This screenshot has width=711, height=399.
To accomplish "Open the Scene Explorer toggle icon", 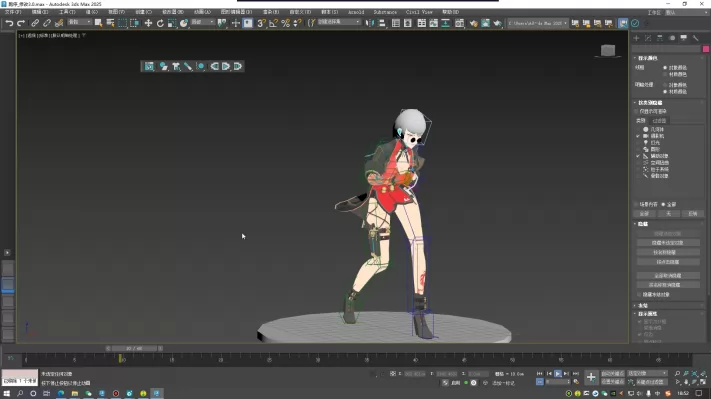I will tap(396, 23).
